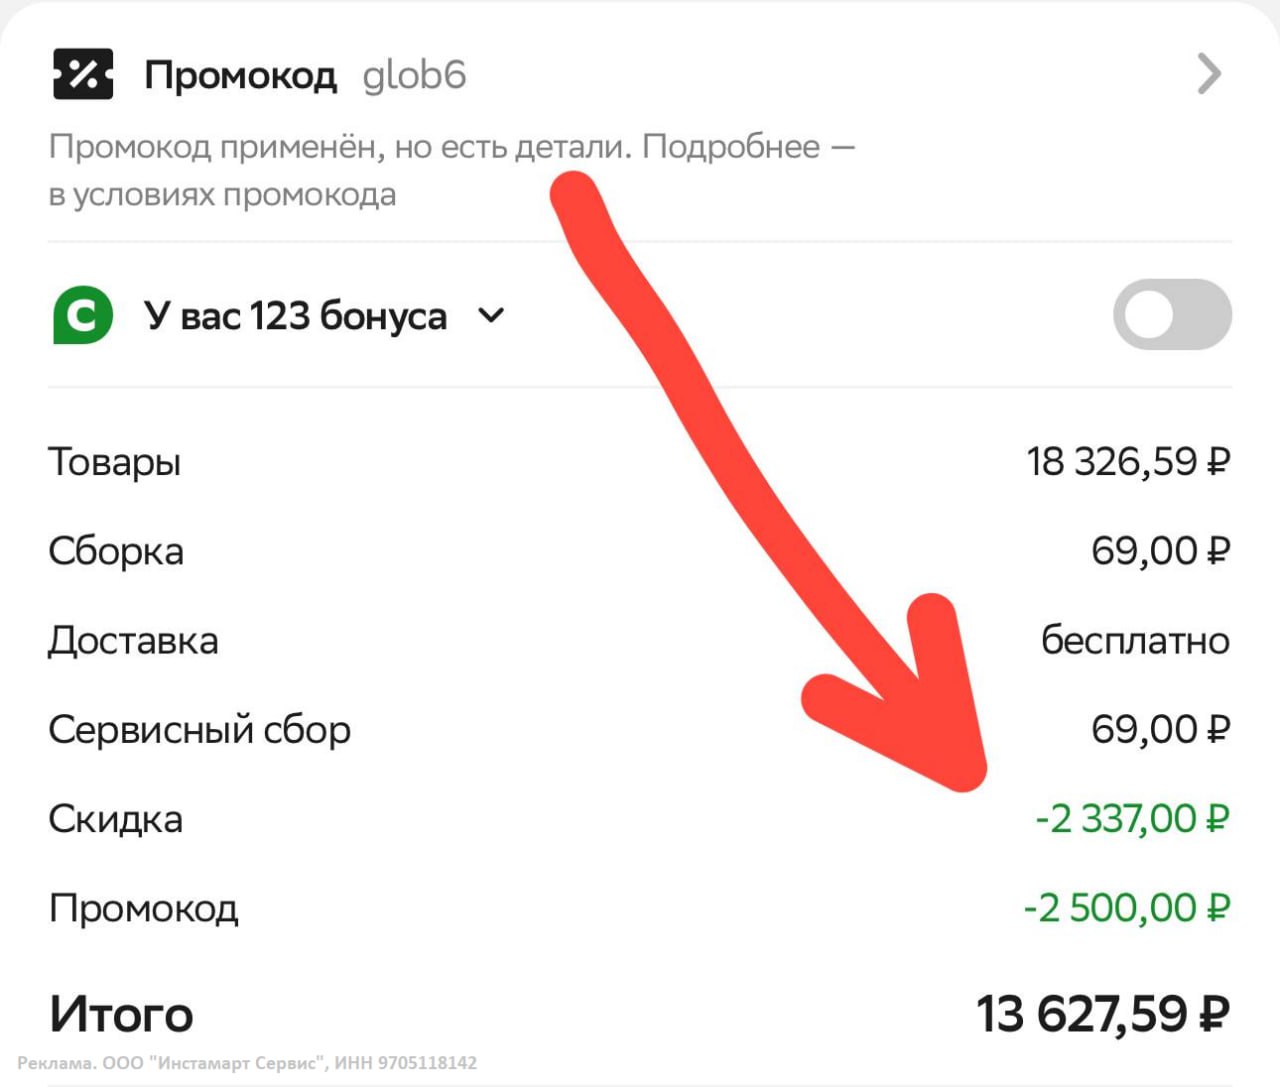Click the 69,00 ₽ service fee amount
This screenshot has width=1280, height=1087.
[x=1159, y=730]
